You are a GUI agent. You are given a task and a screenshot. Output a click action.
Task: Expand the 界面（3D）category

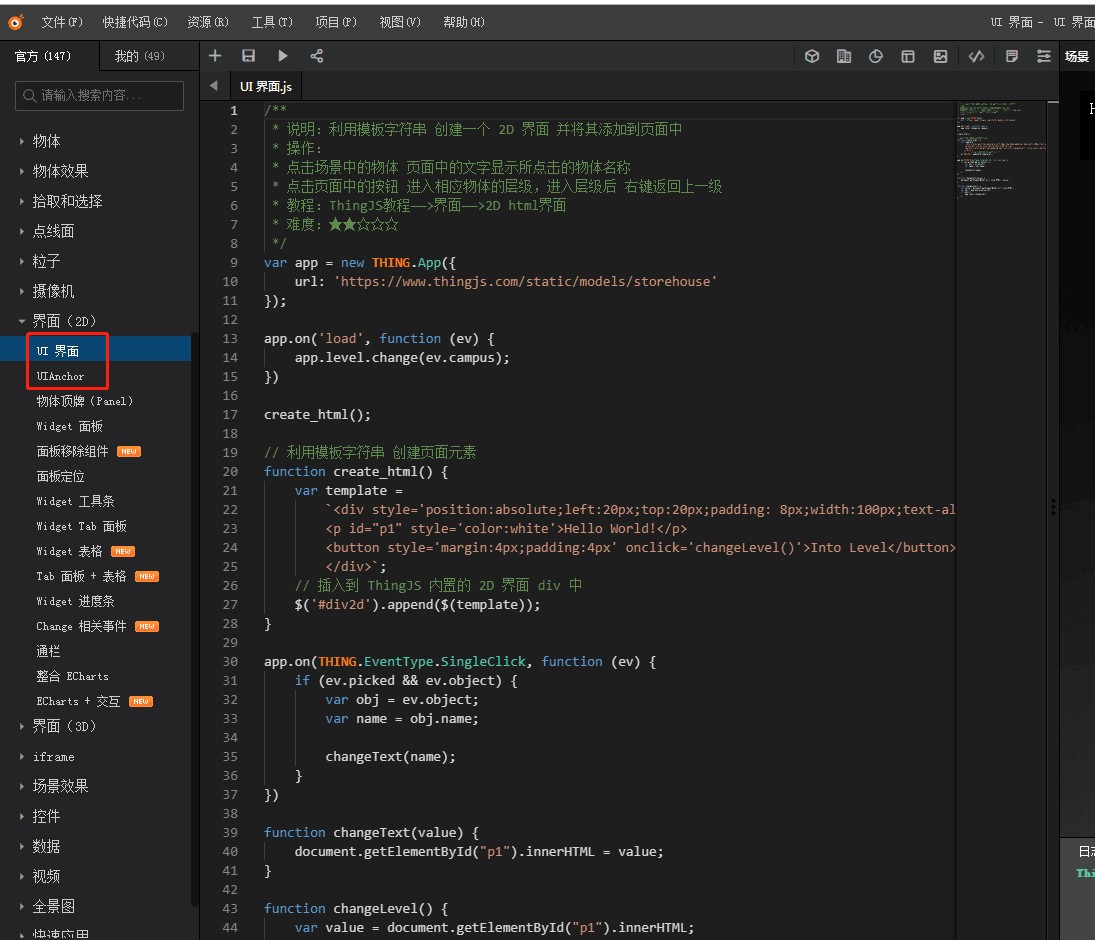click(x=64, y=726)
